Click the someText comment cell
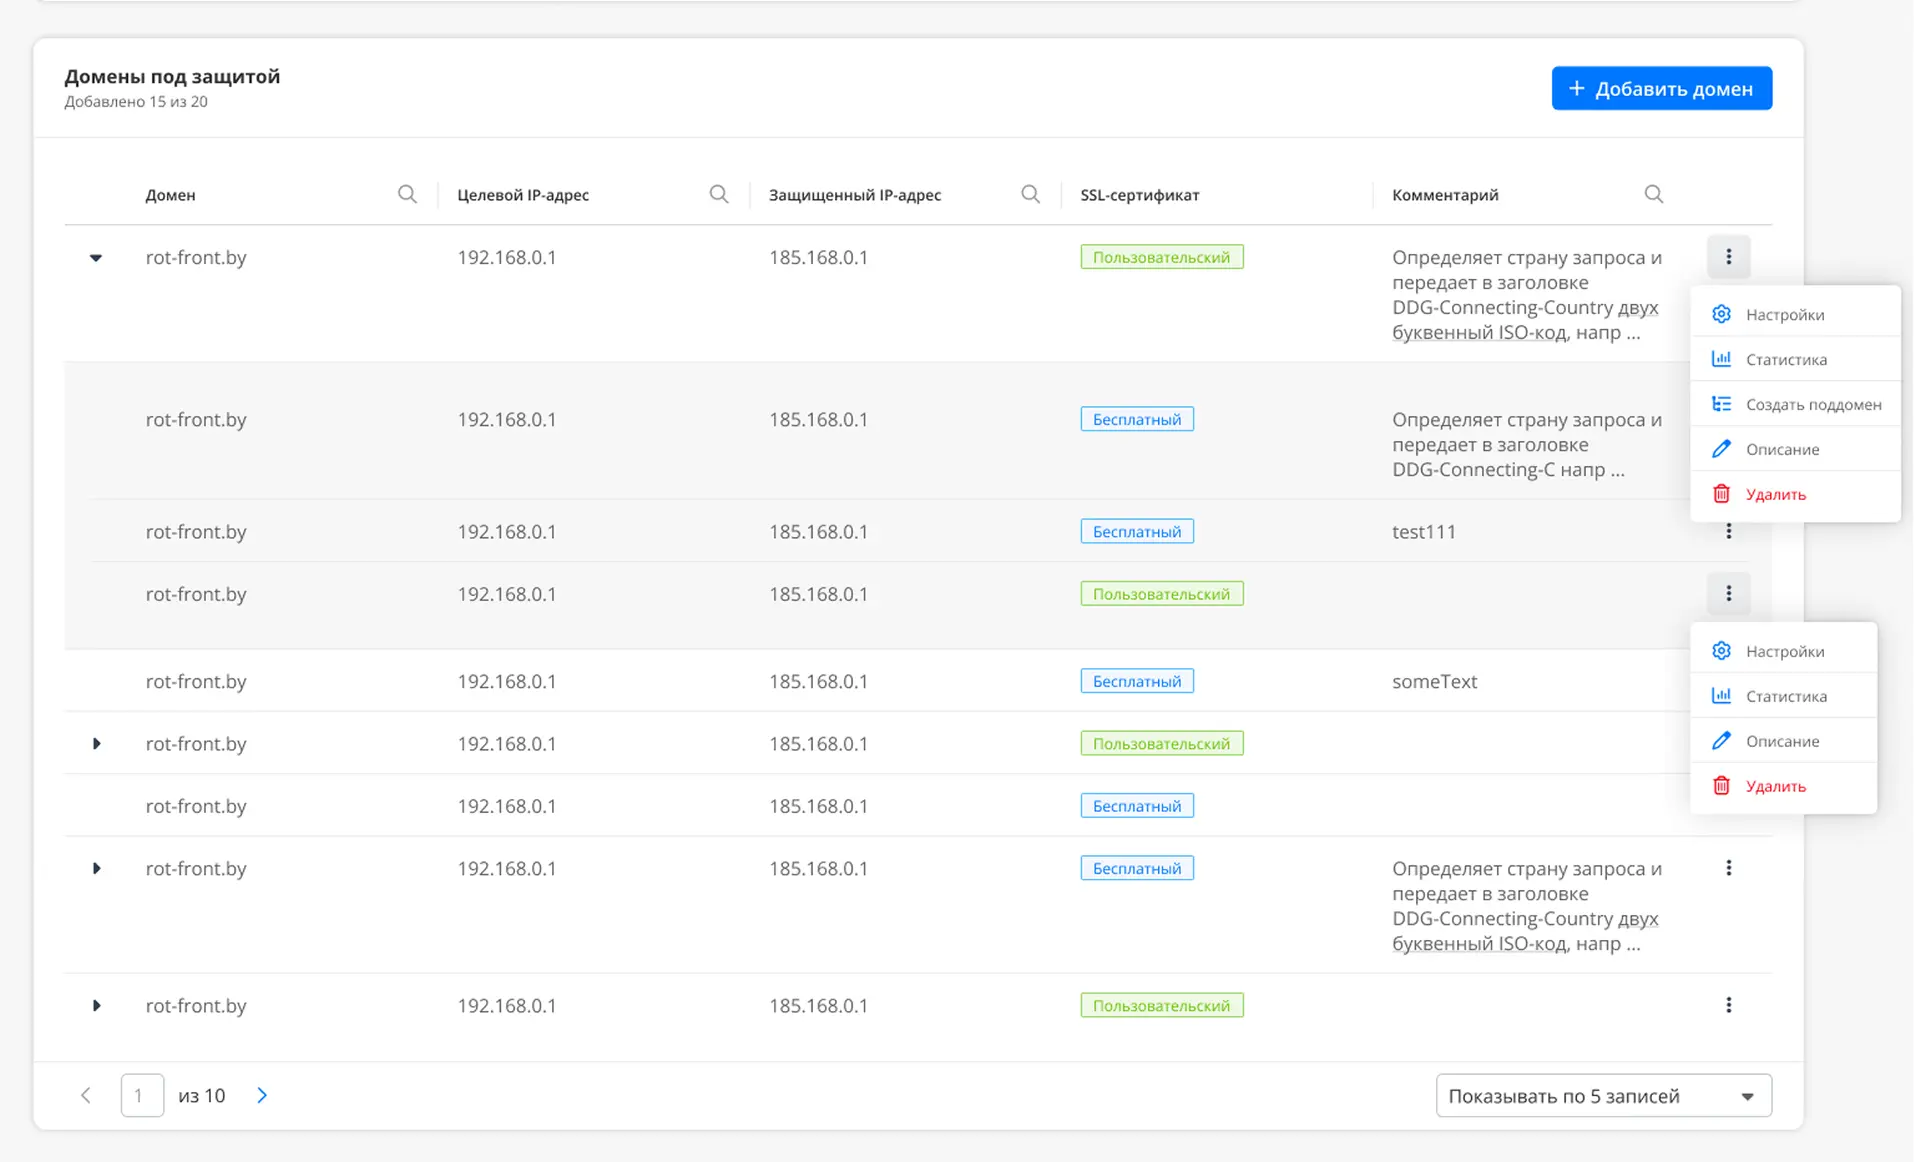Image resolution: width=1914 pixels, height=1162 pixels. [1434, 681]
